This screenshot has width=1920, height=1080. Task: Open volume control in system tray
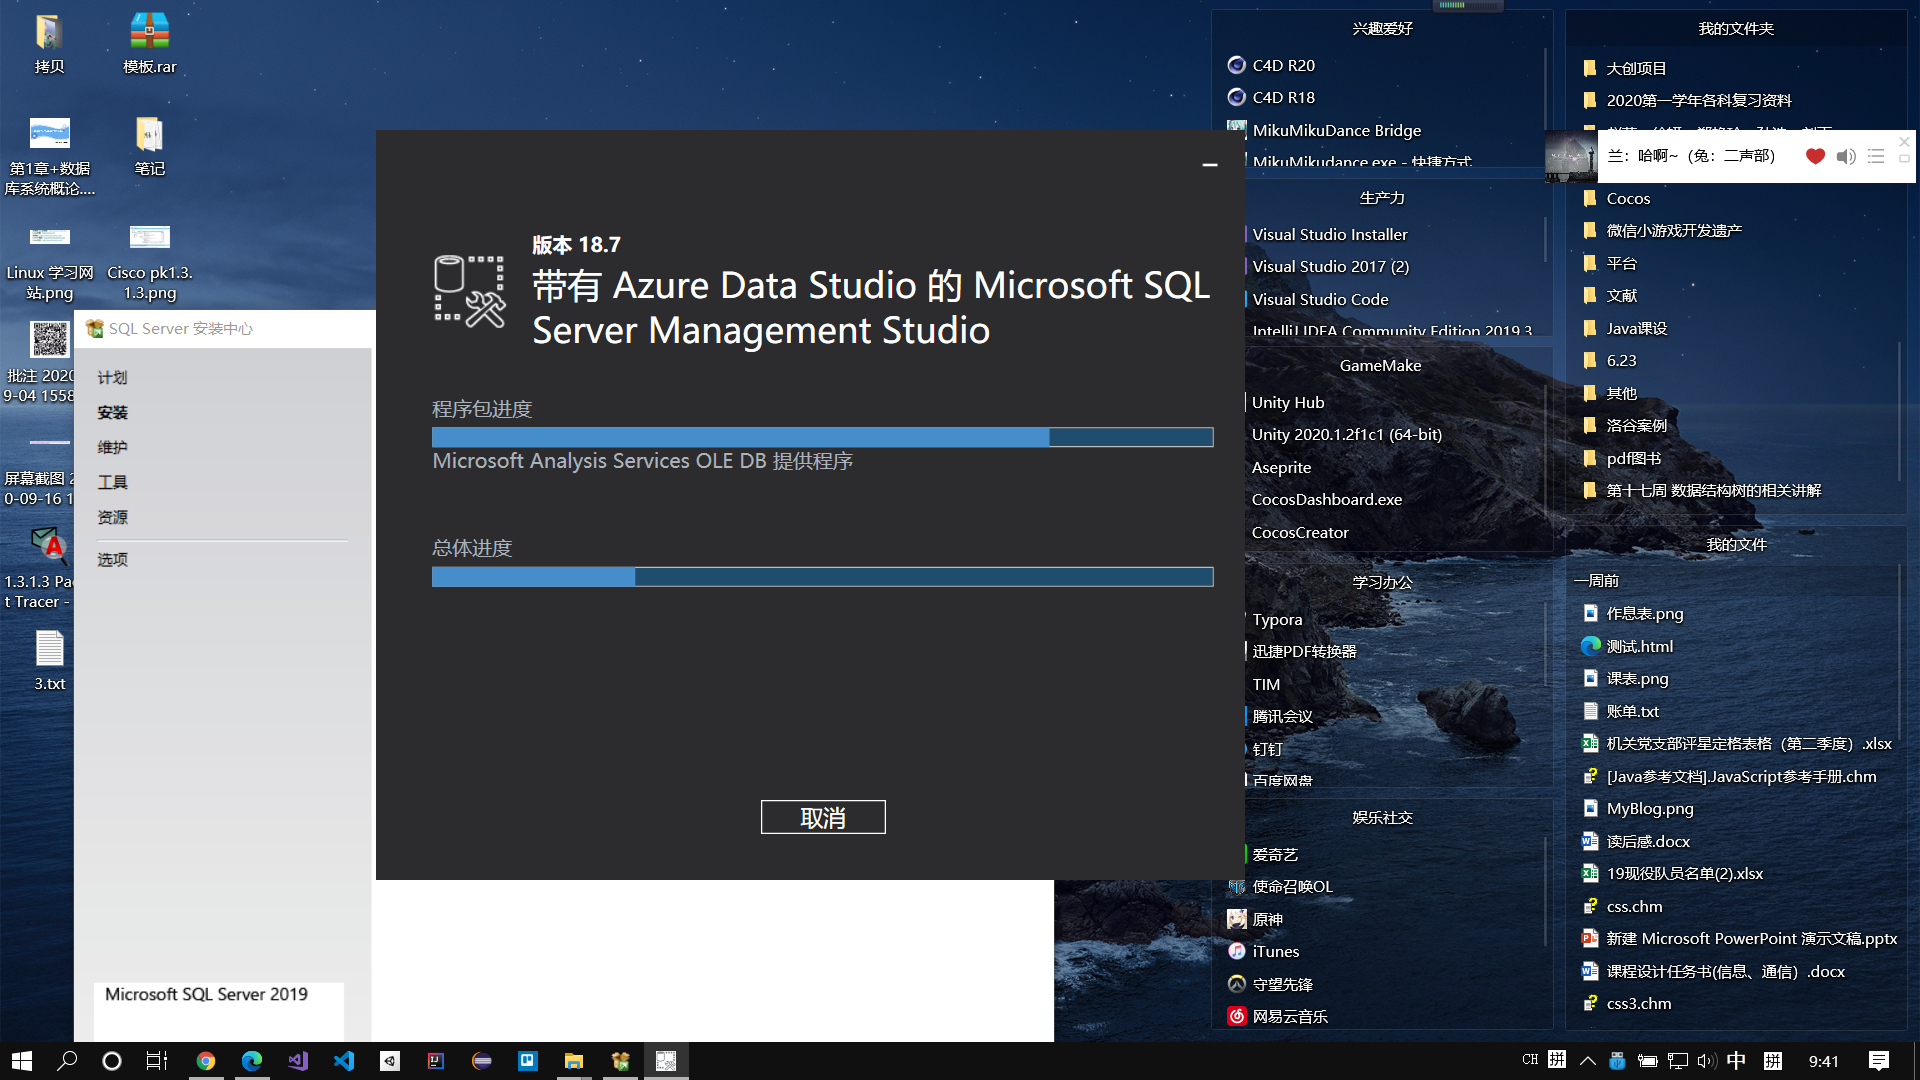tap(1706, 1060)
